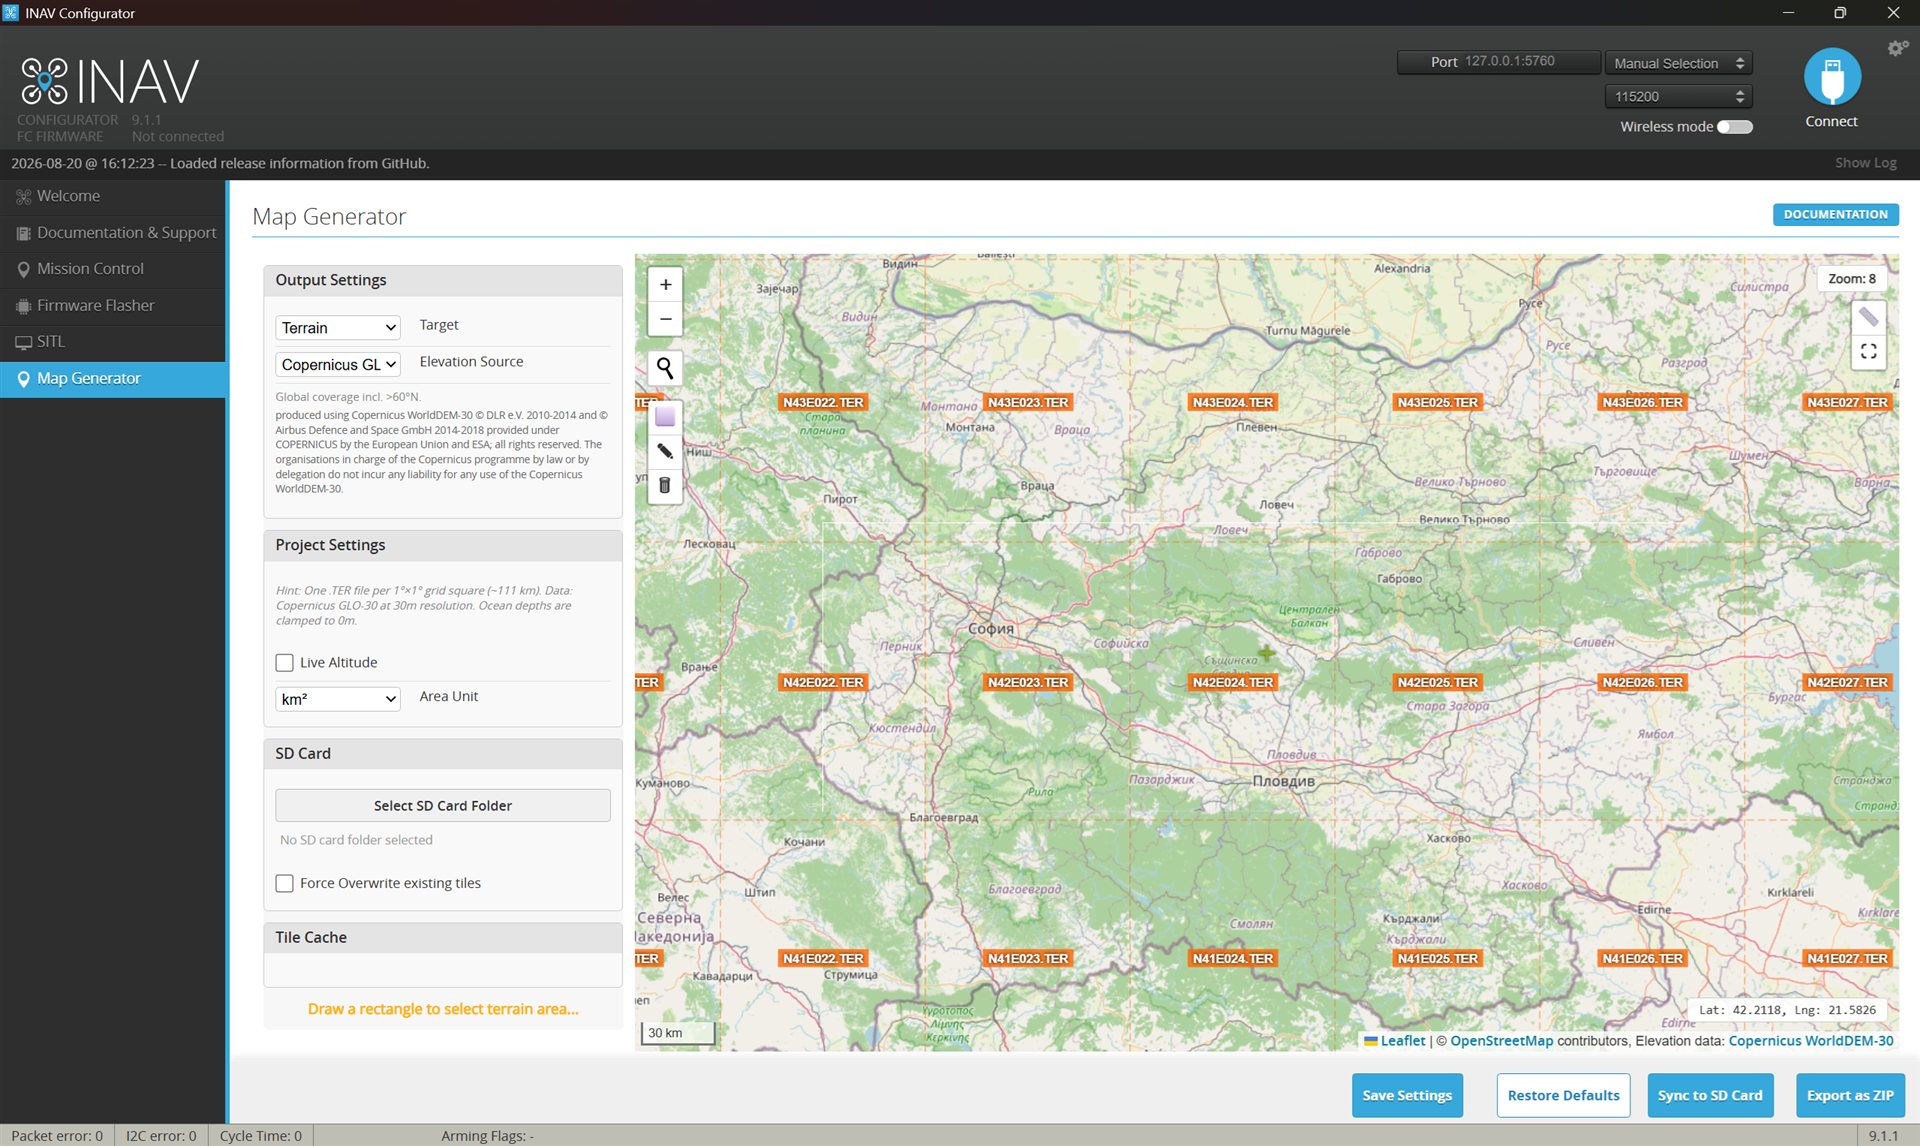1920x1146 pixels.
Task: Click the Export as ZIP button
Action: (1850, 1096)
